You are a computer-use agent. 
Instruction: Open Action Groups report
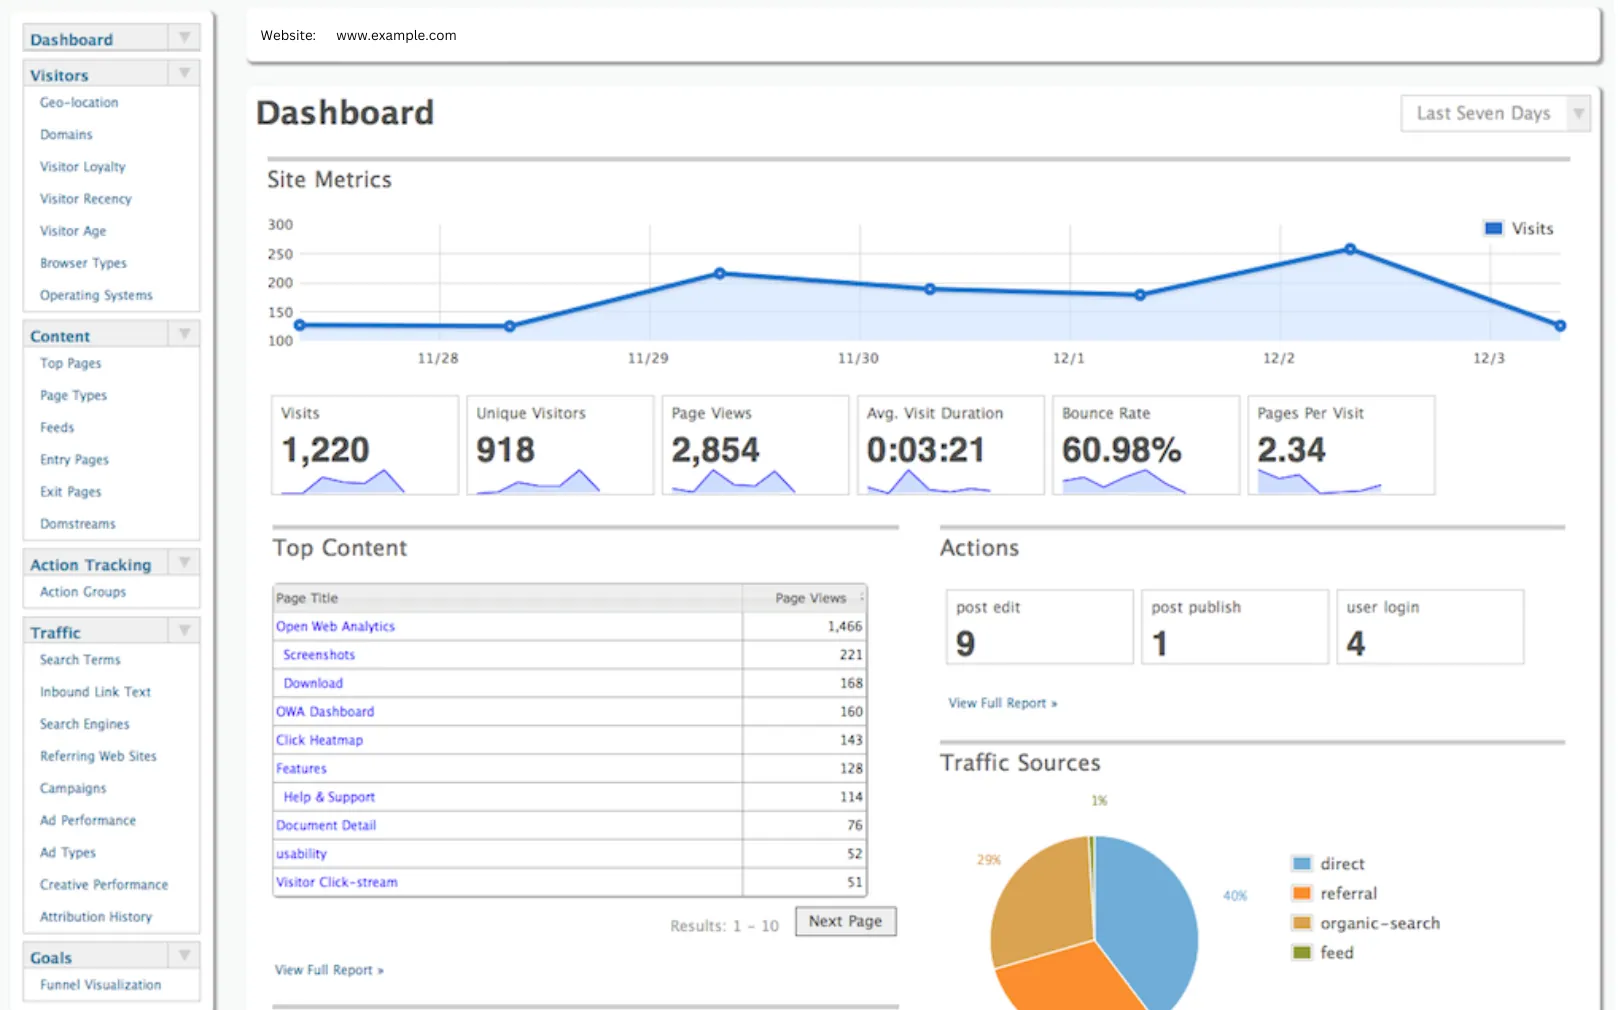(x=83, y=592)
